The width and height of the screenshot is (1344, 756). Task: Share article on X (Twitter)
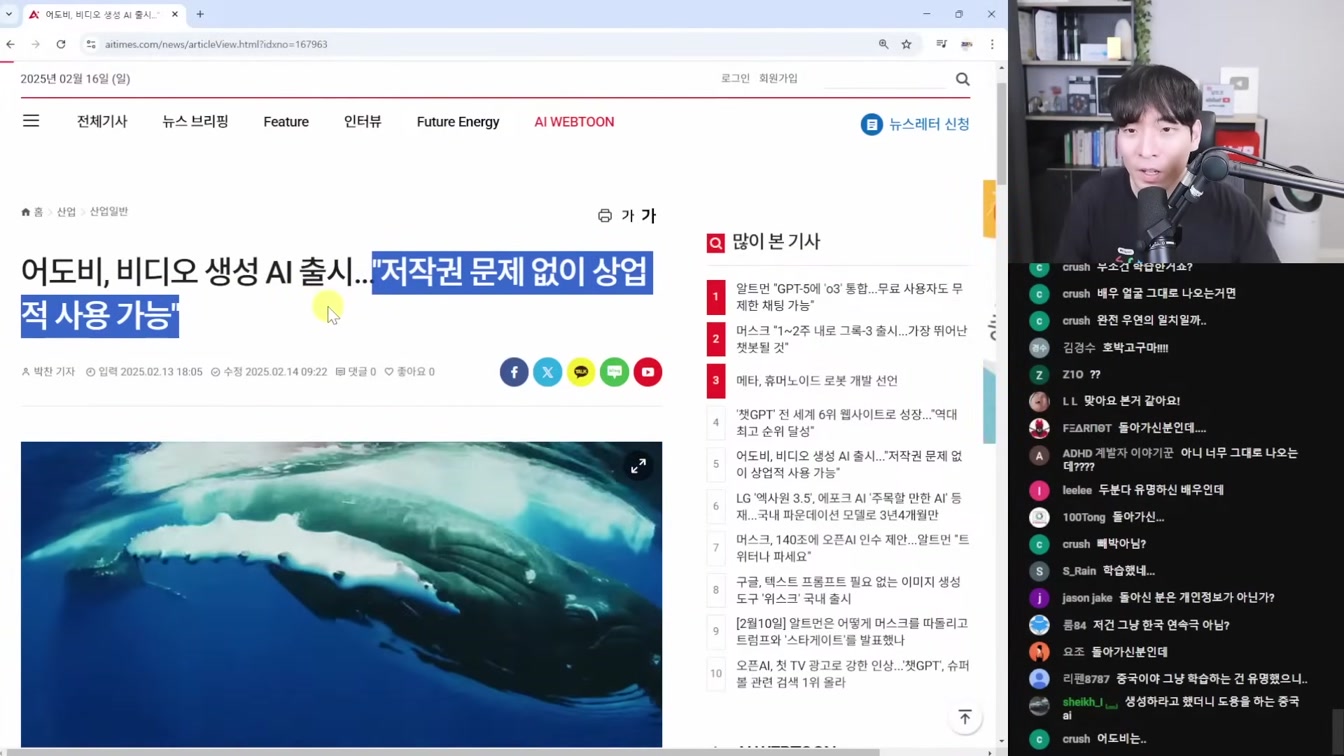click(x=547, y=372)
